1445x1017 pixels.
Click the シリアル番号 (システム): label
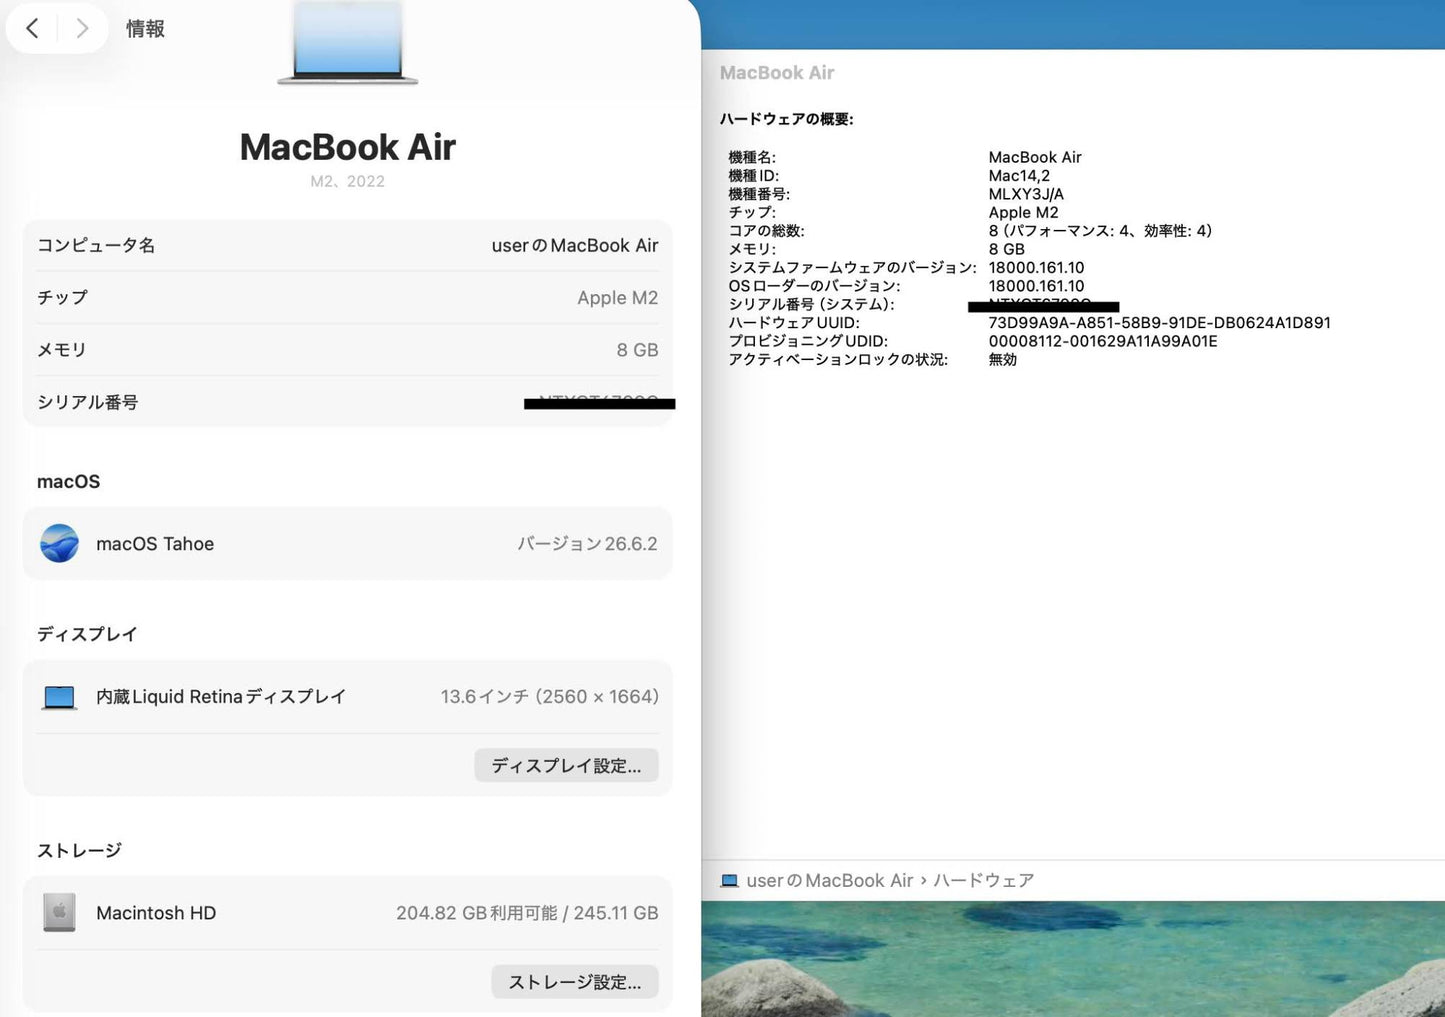point(811,304)
